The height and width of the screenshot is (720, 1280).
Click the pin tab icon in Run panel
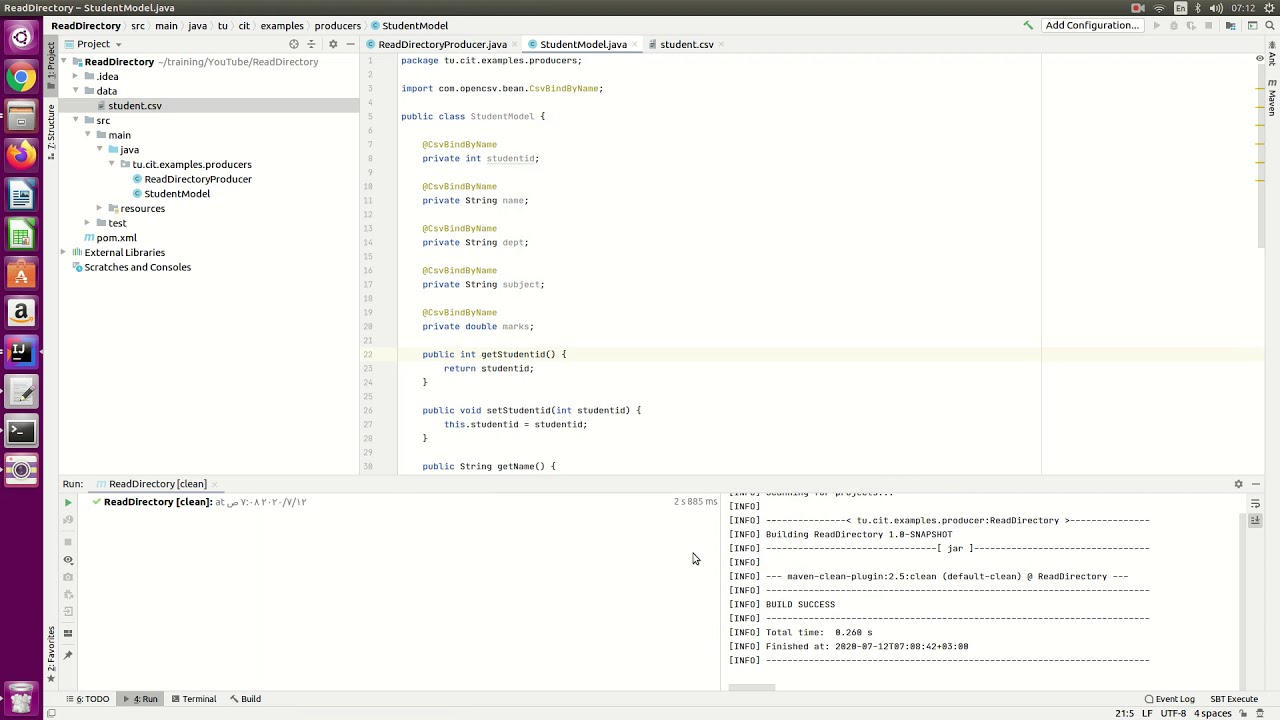tap(68, 655)
